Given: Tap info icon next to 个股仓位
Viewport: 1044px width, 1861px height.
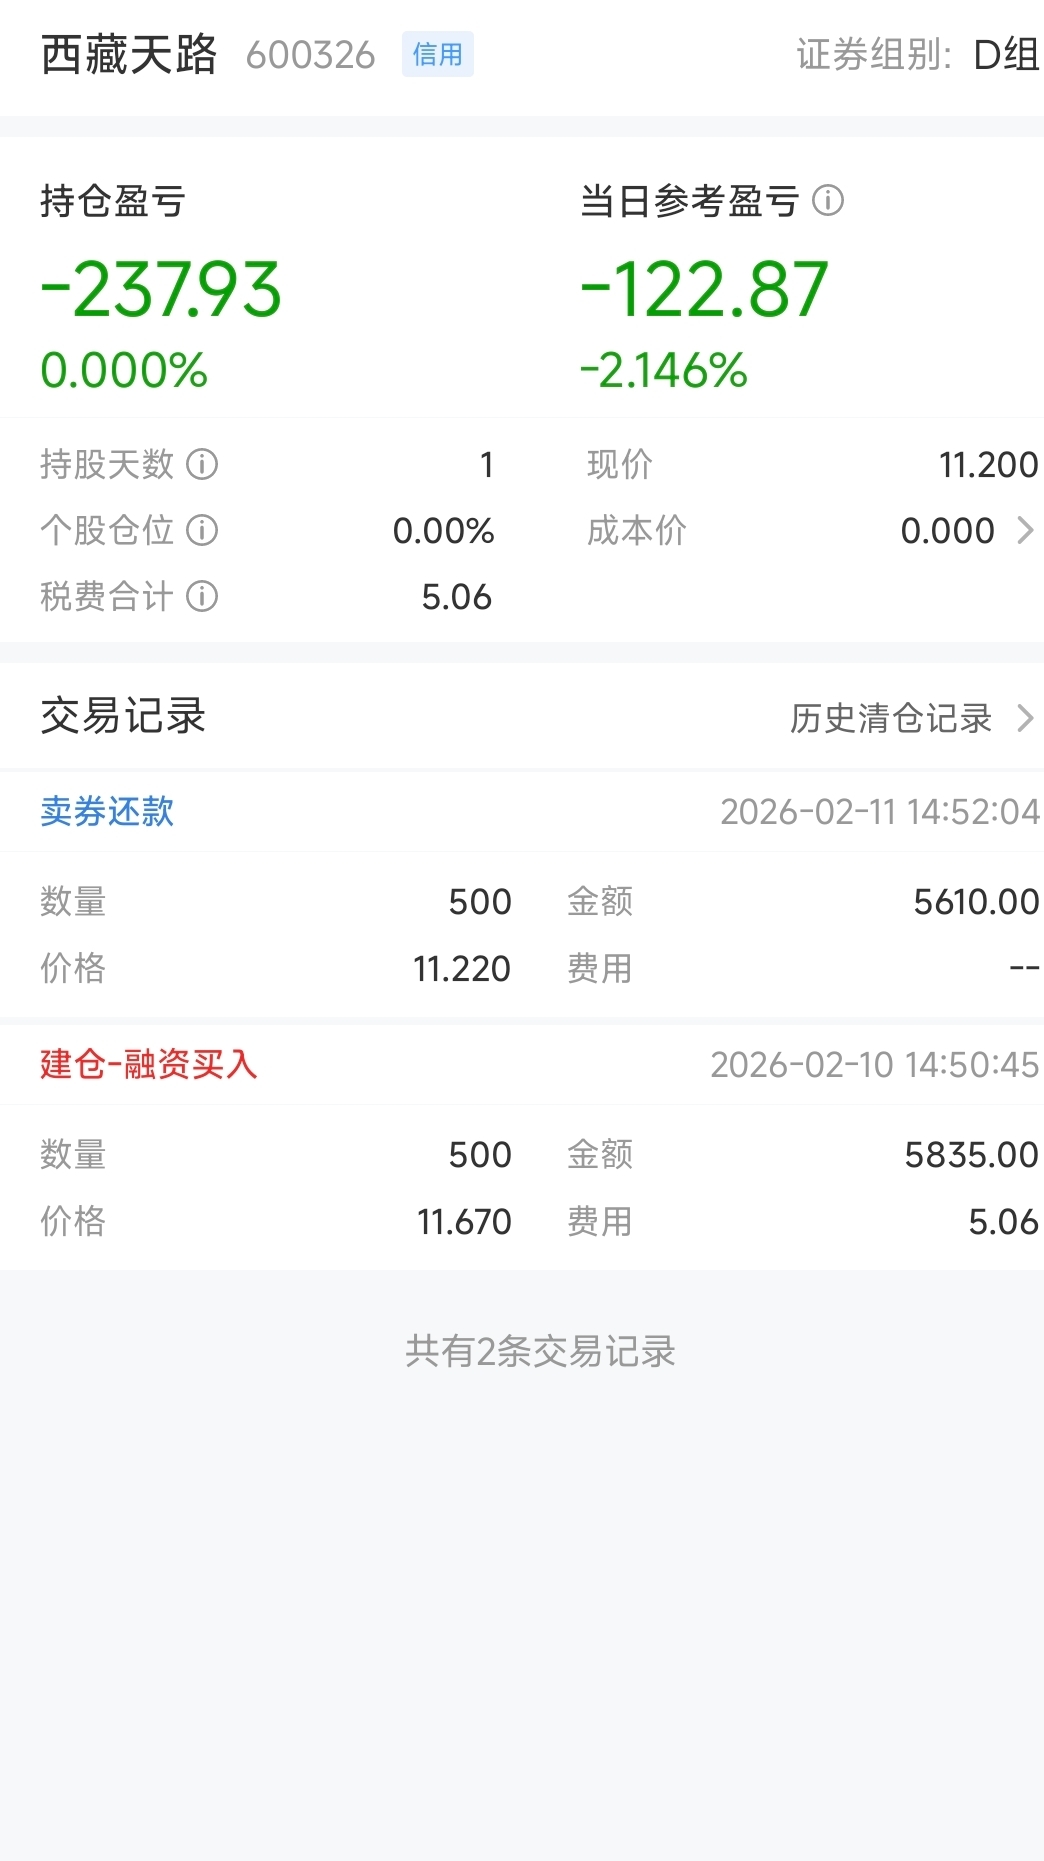Looking at the screenshot, I should pyautogui.click(x=202, y=530).
